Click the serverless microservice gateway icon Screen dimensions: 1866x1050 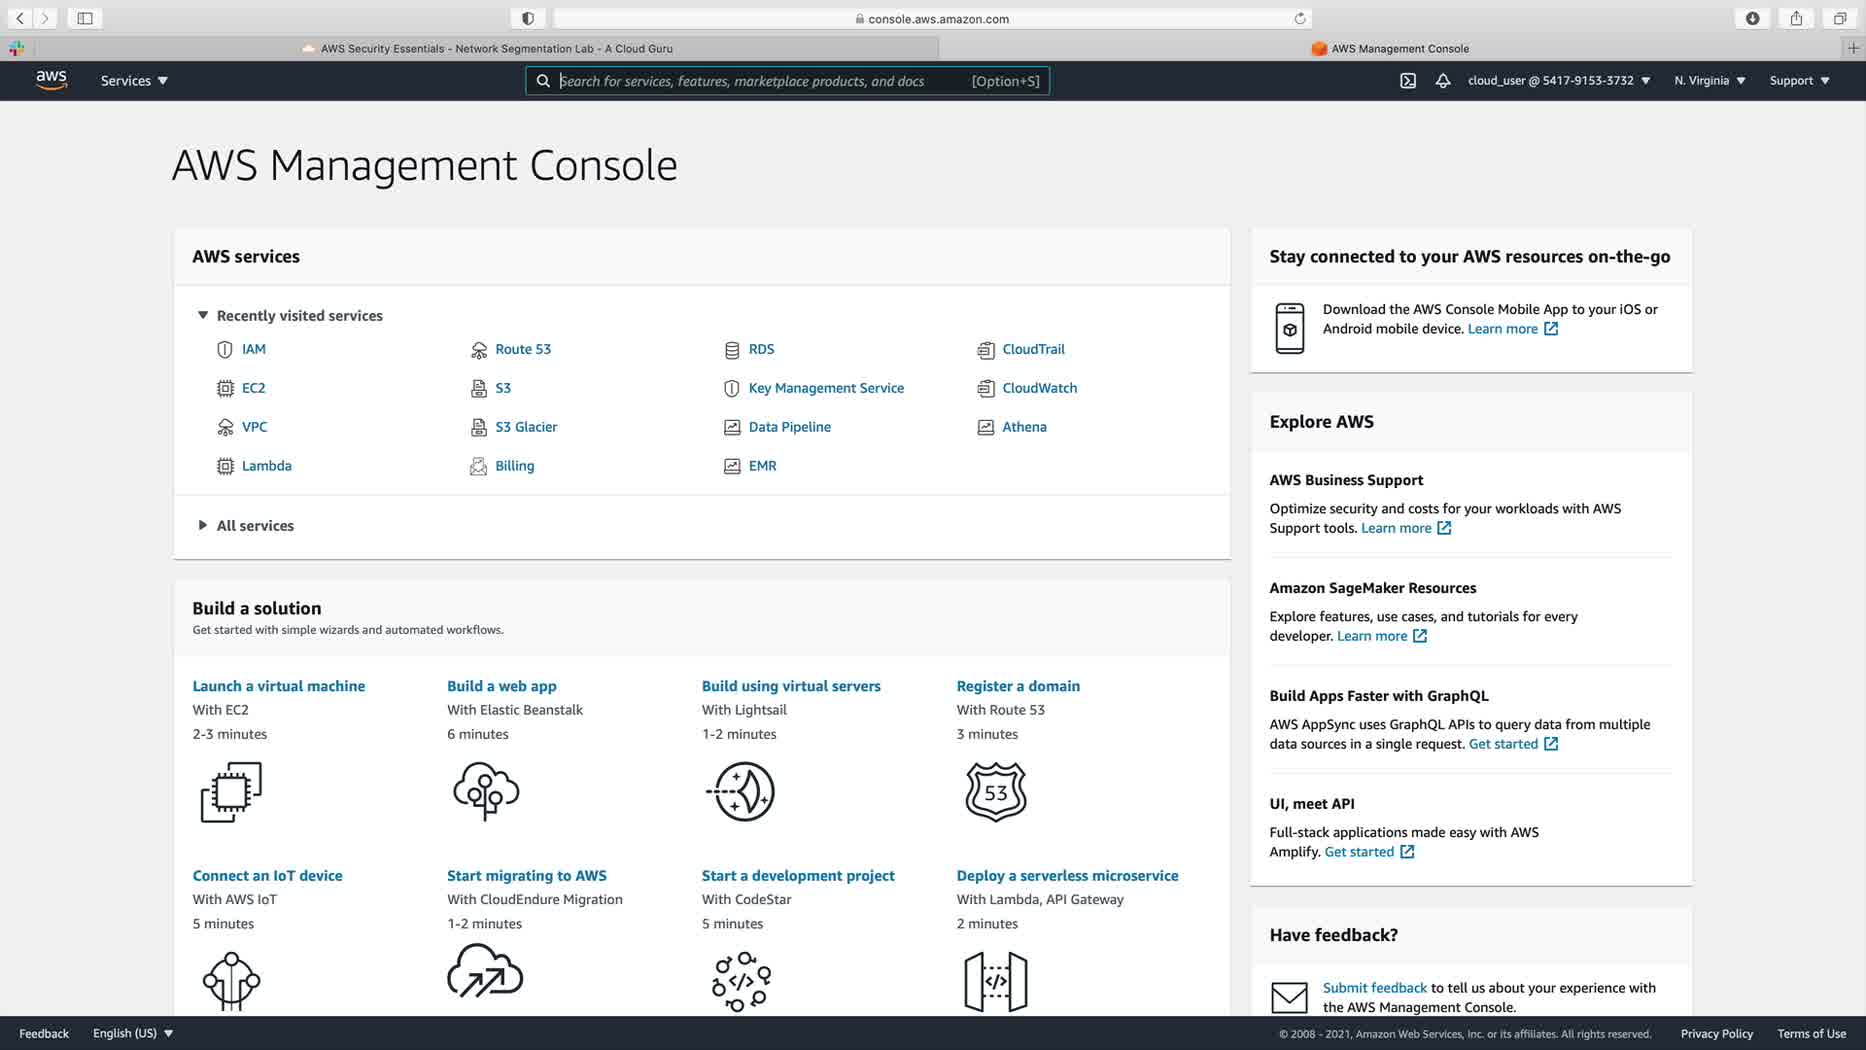(996, 981)
